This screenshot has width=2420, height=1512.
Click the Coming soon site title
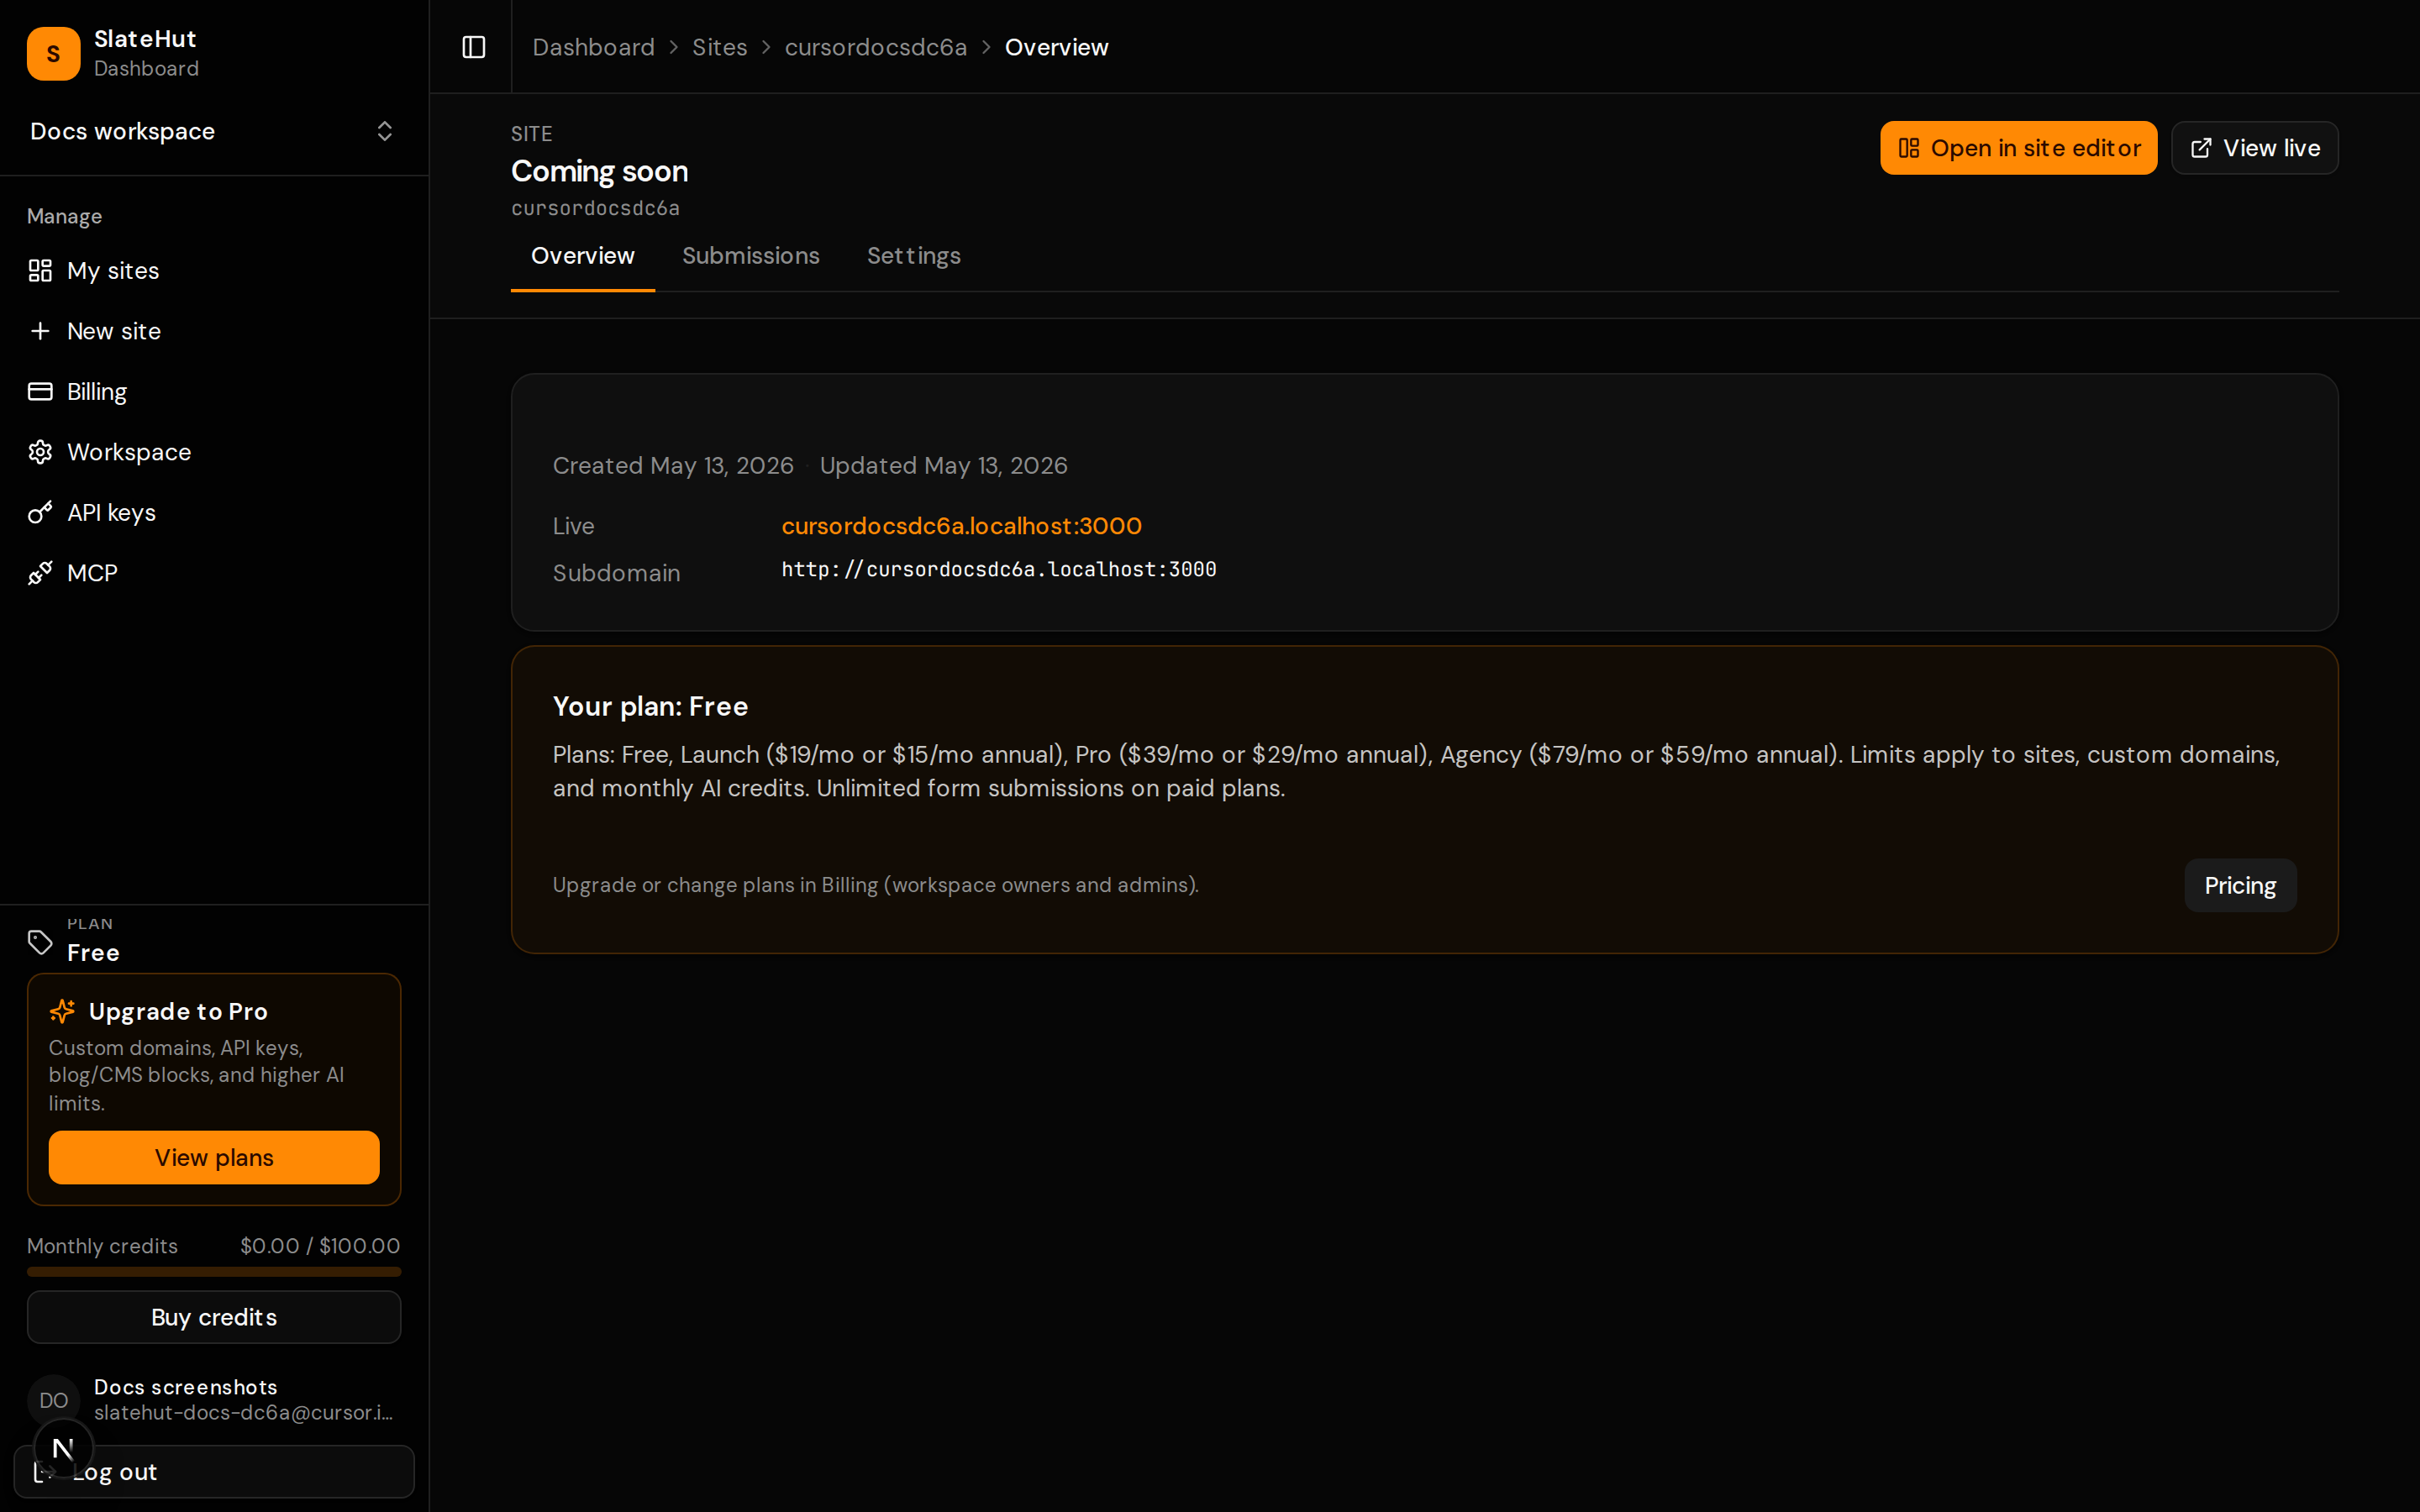599,171
